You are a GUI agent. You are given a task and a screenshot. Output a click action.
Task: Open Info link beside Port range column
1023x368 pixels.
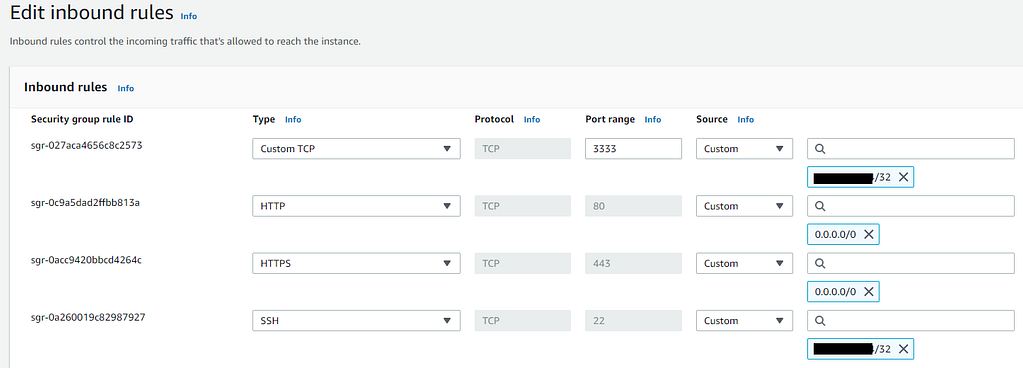652,119
